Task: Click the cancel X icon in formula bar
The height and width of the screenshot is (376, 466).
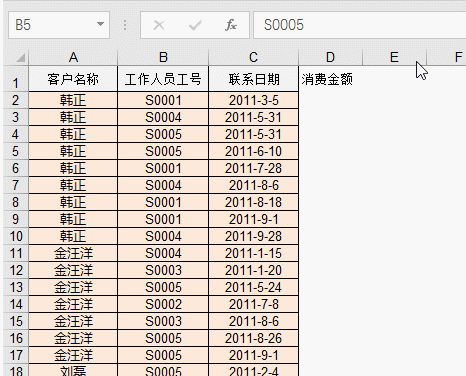Action: (159, 25)
